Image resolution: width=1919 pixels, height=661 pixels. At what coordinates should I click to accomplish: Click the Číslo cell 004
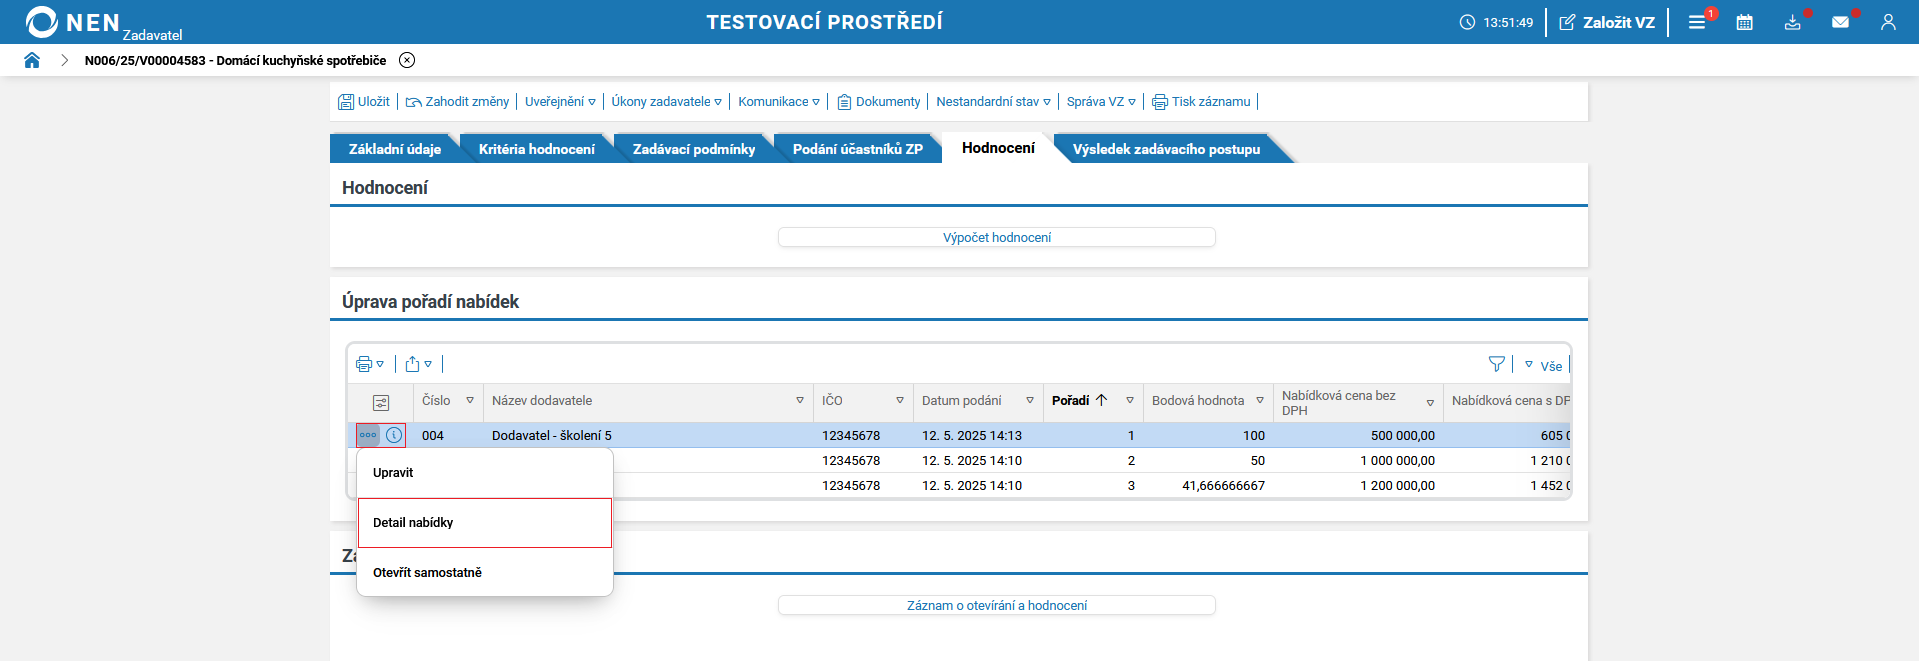coord(448,435)
